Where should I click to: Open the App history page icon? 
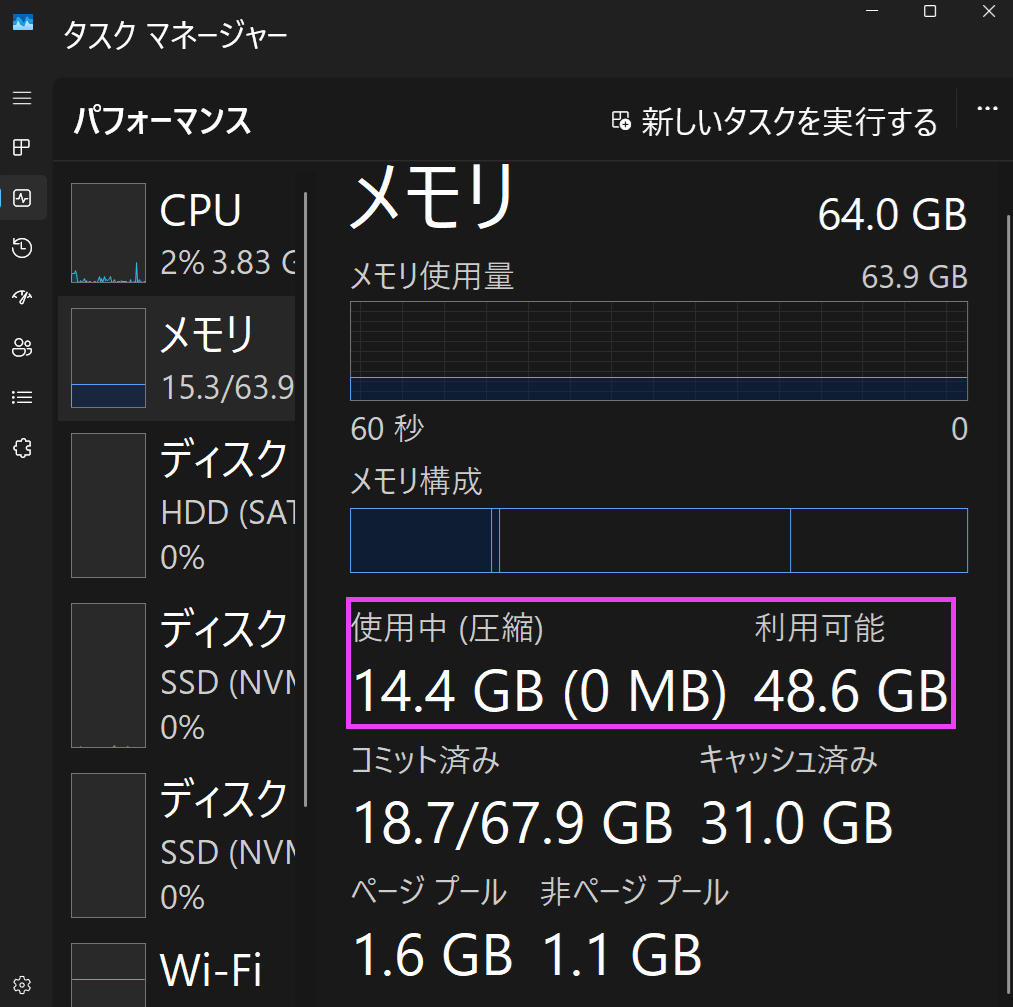22,248
